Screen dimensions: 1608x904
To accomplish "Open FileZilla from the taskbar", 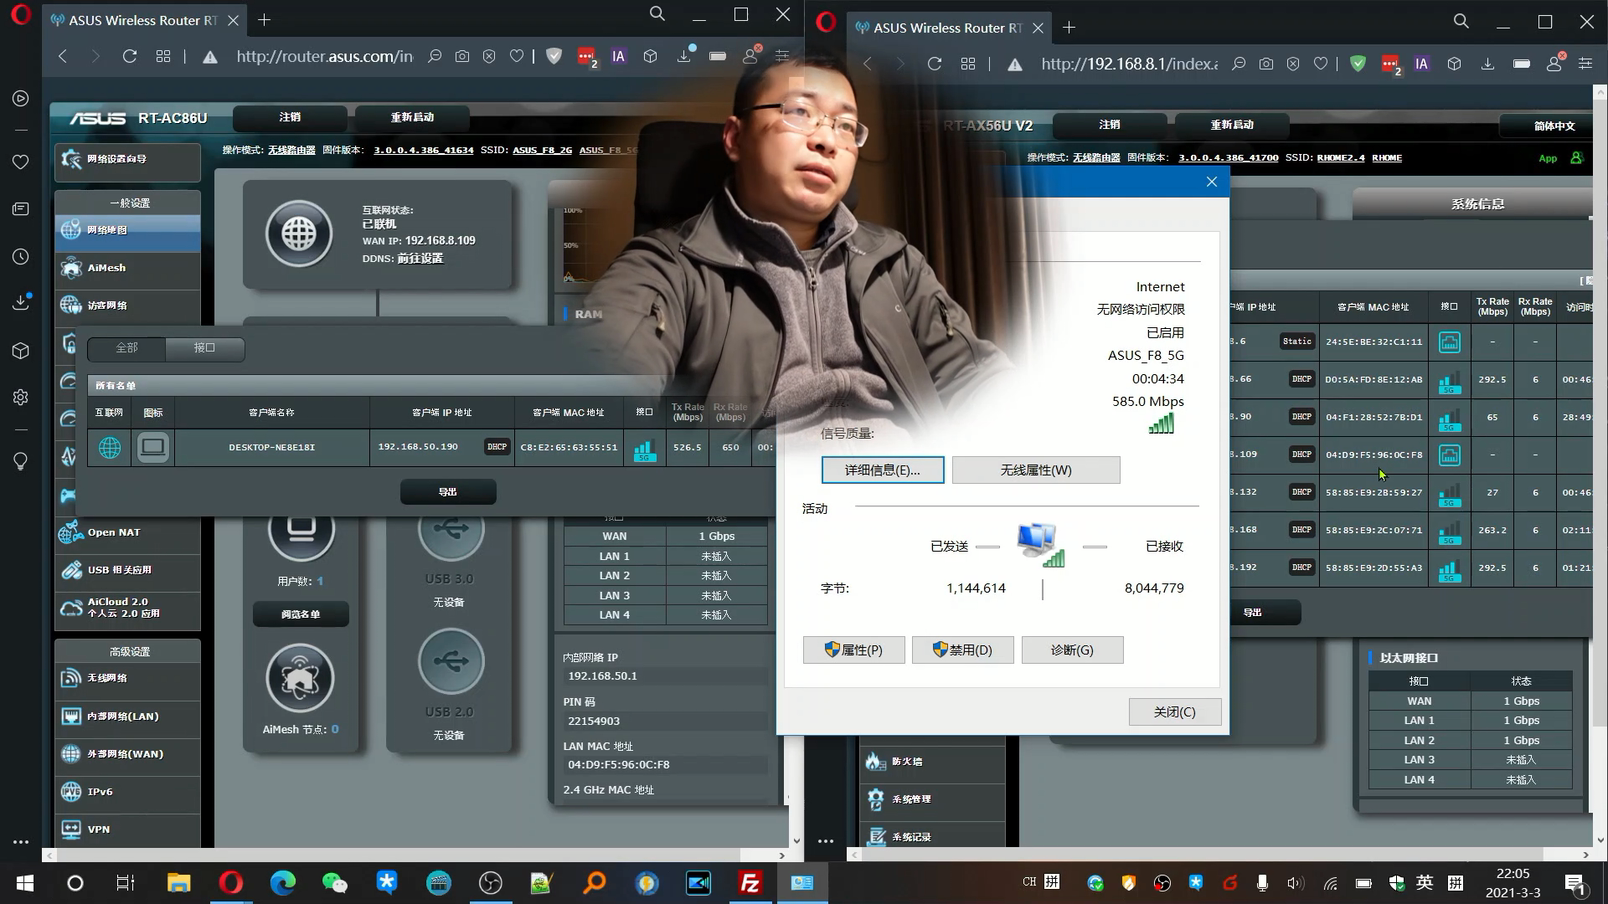I will coord(750,883).
